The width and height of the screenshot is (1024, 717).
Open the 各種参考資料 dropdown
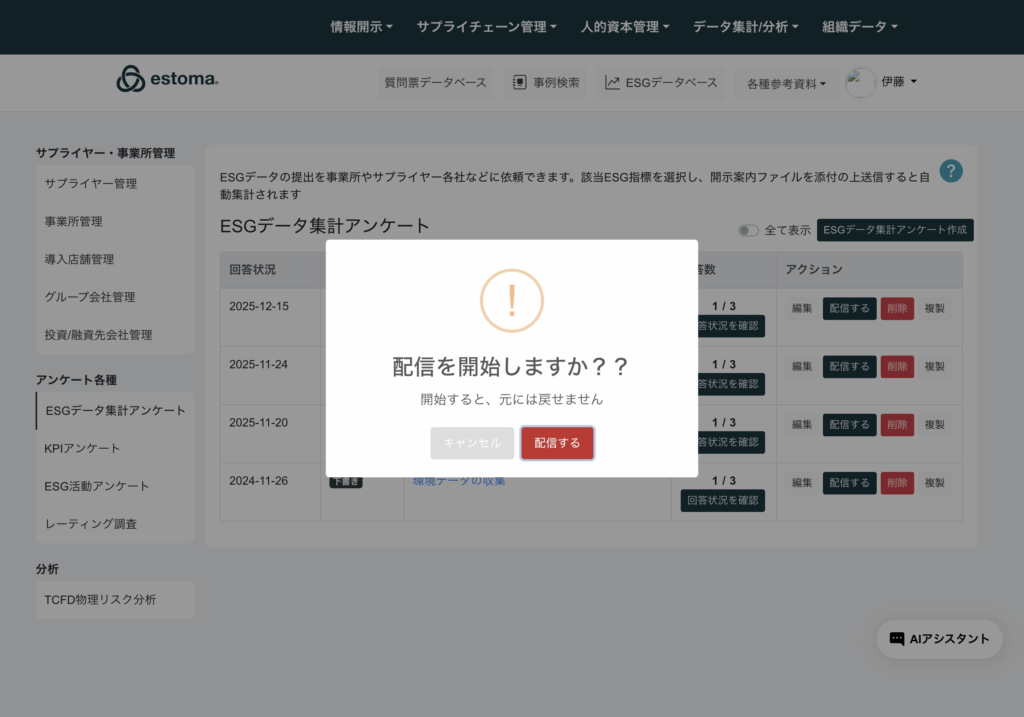pyautogui.click(x=786, y=84)
